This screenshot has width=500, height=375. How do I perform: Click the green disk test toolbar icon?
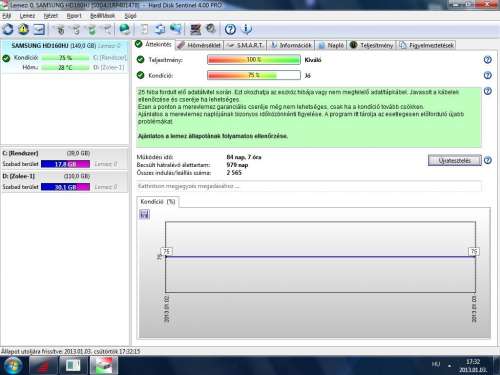[x=91, y=30]
